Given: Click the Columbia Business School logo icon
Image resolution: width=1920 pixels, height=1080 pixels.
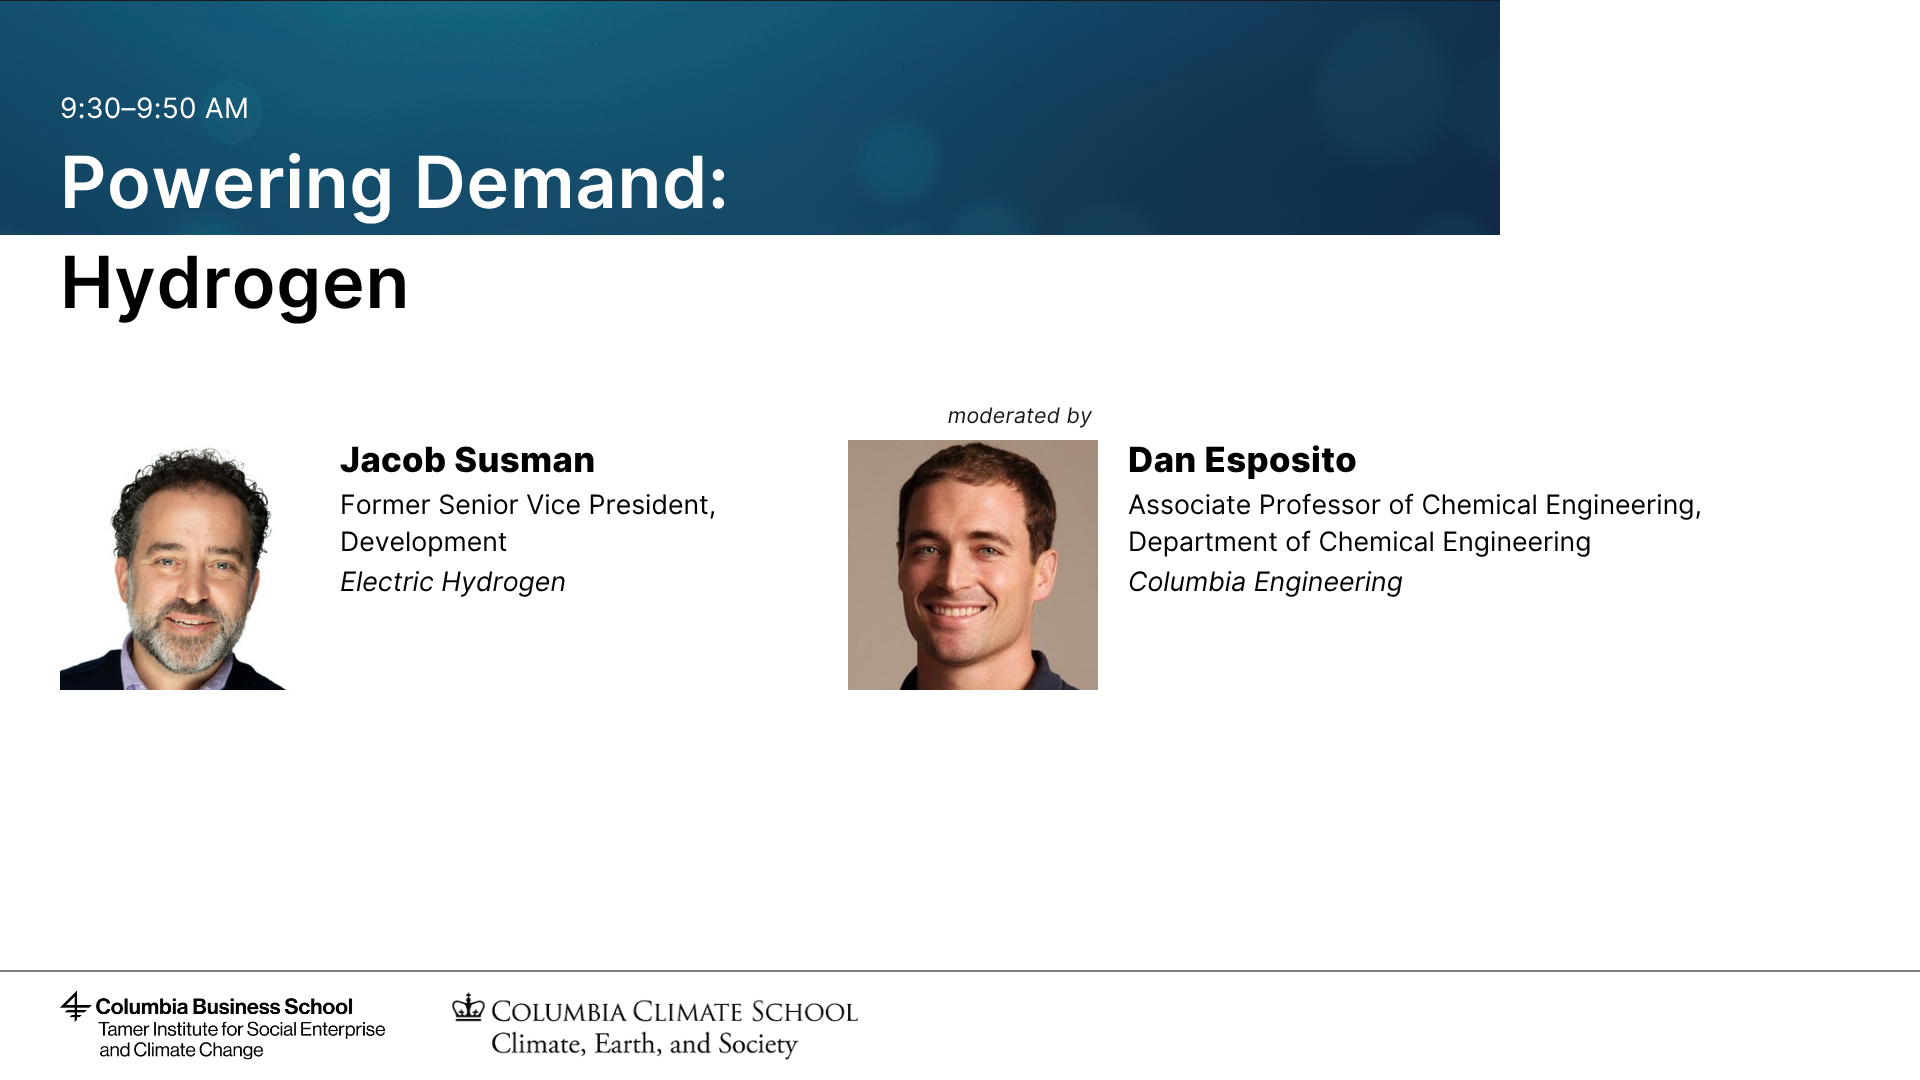Looking at the screenshot, I should tap(75, 1006).
